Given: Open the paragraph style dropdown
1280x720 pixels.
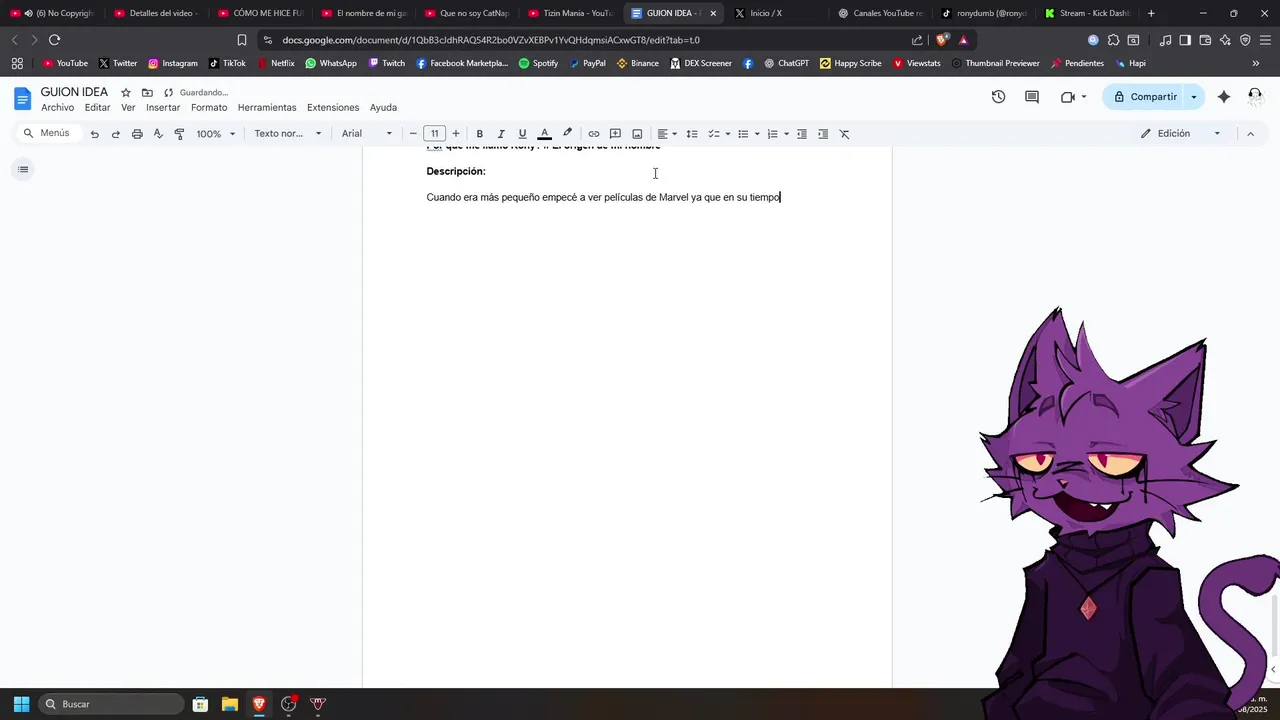Looking at the screenshot, I should click(288, 134).
